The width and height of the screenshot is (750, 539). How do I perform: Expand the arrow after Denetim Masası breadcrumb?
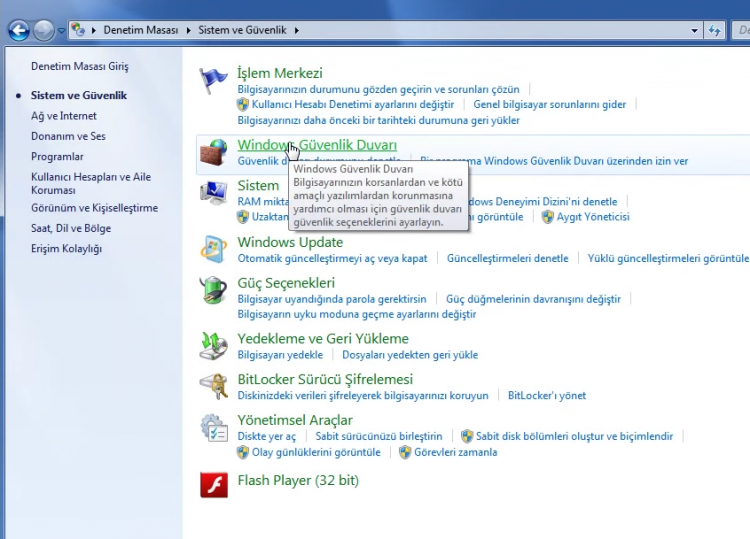click(188, 30)
